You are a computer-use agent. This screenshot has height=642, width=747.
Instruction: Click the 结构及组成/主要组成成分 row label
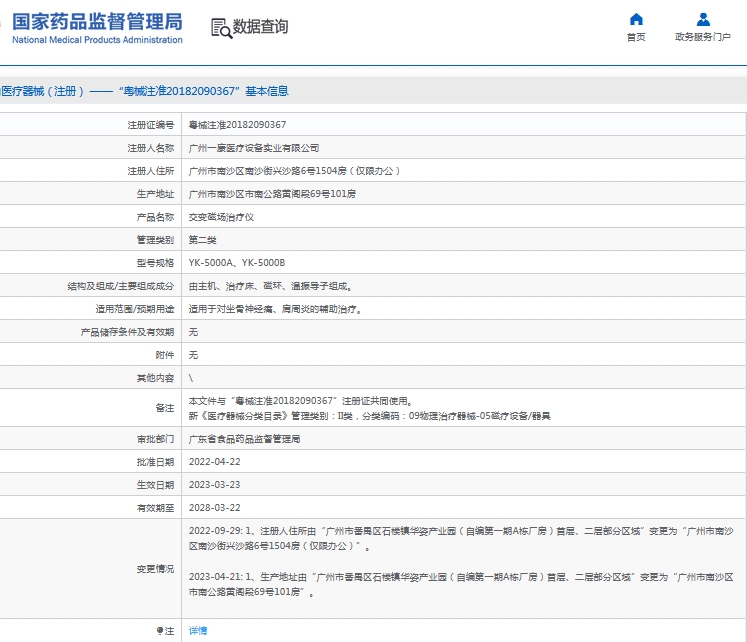(x=121, y=286)
